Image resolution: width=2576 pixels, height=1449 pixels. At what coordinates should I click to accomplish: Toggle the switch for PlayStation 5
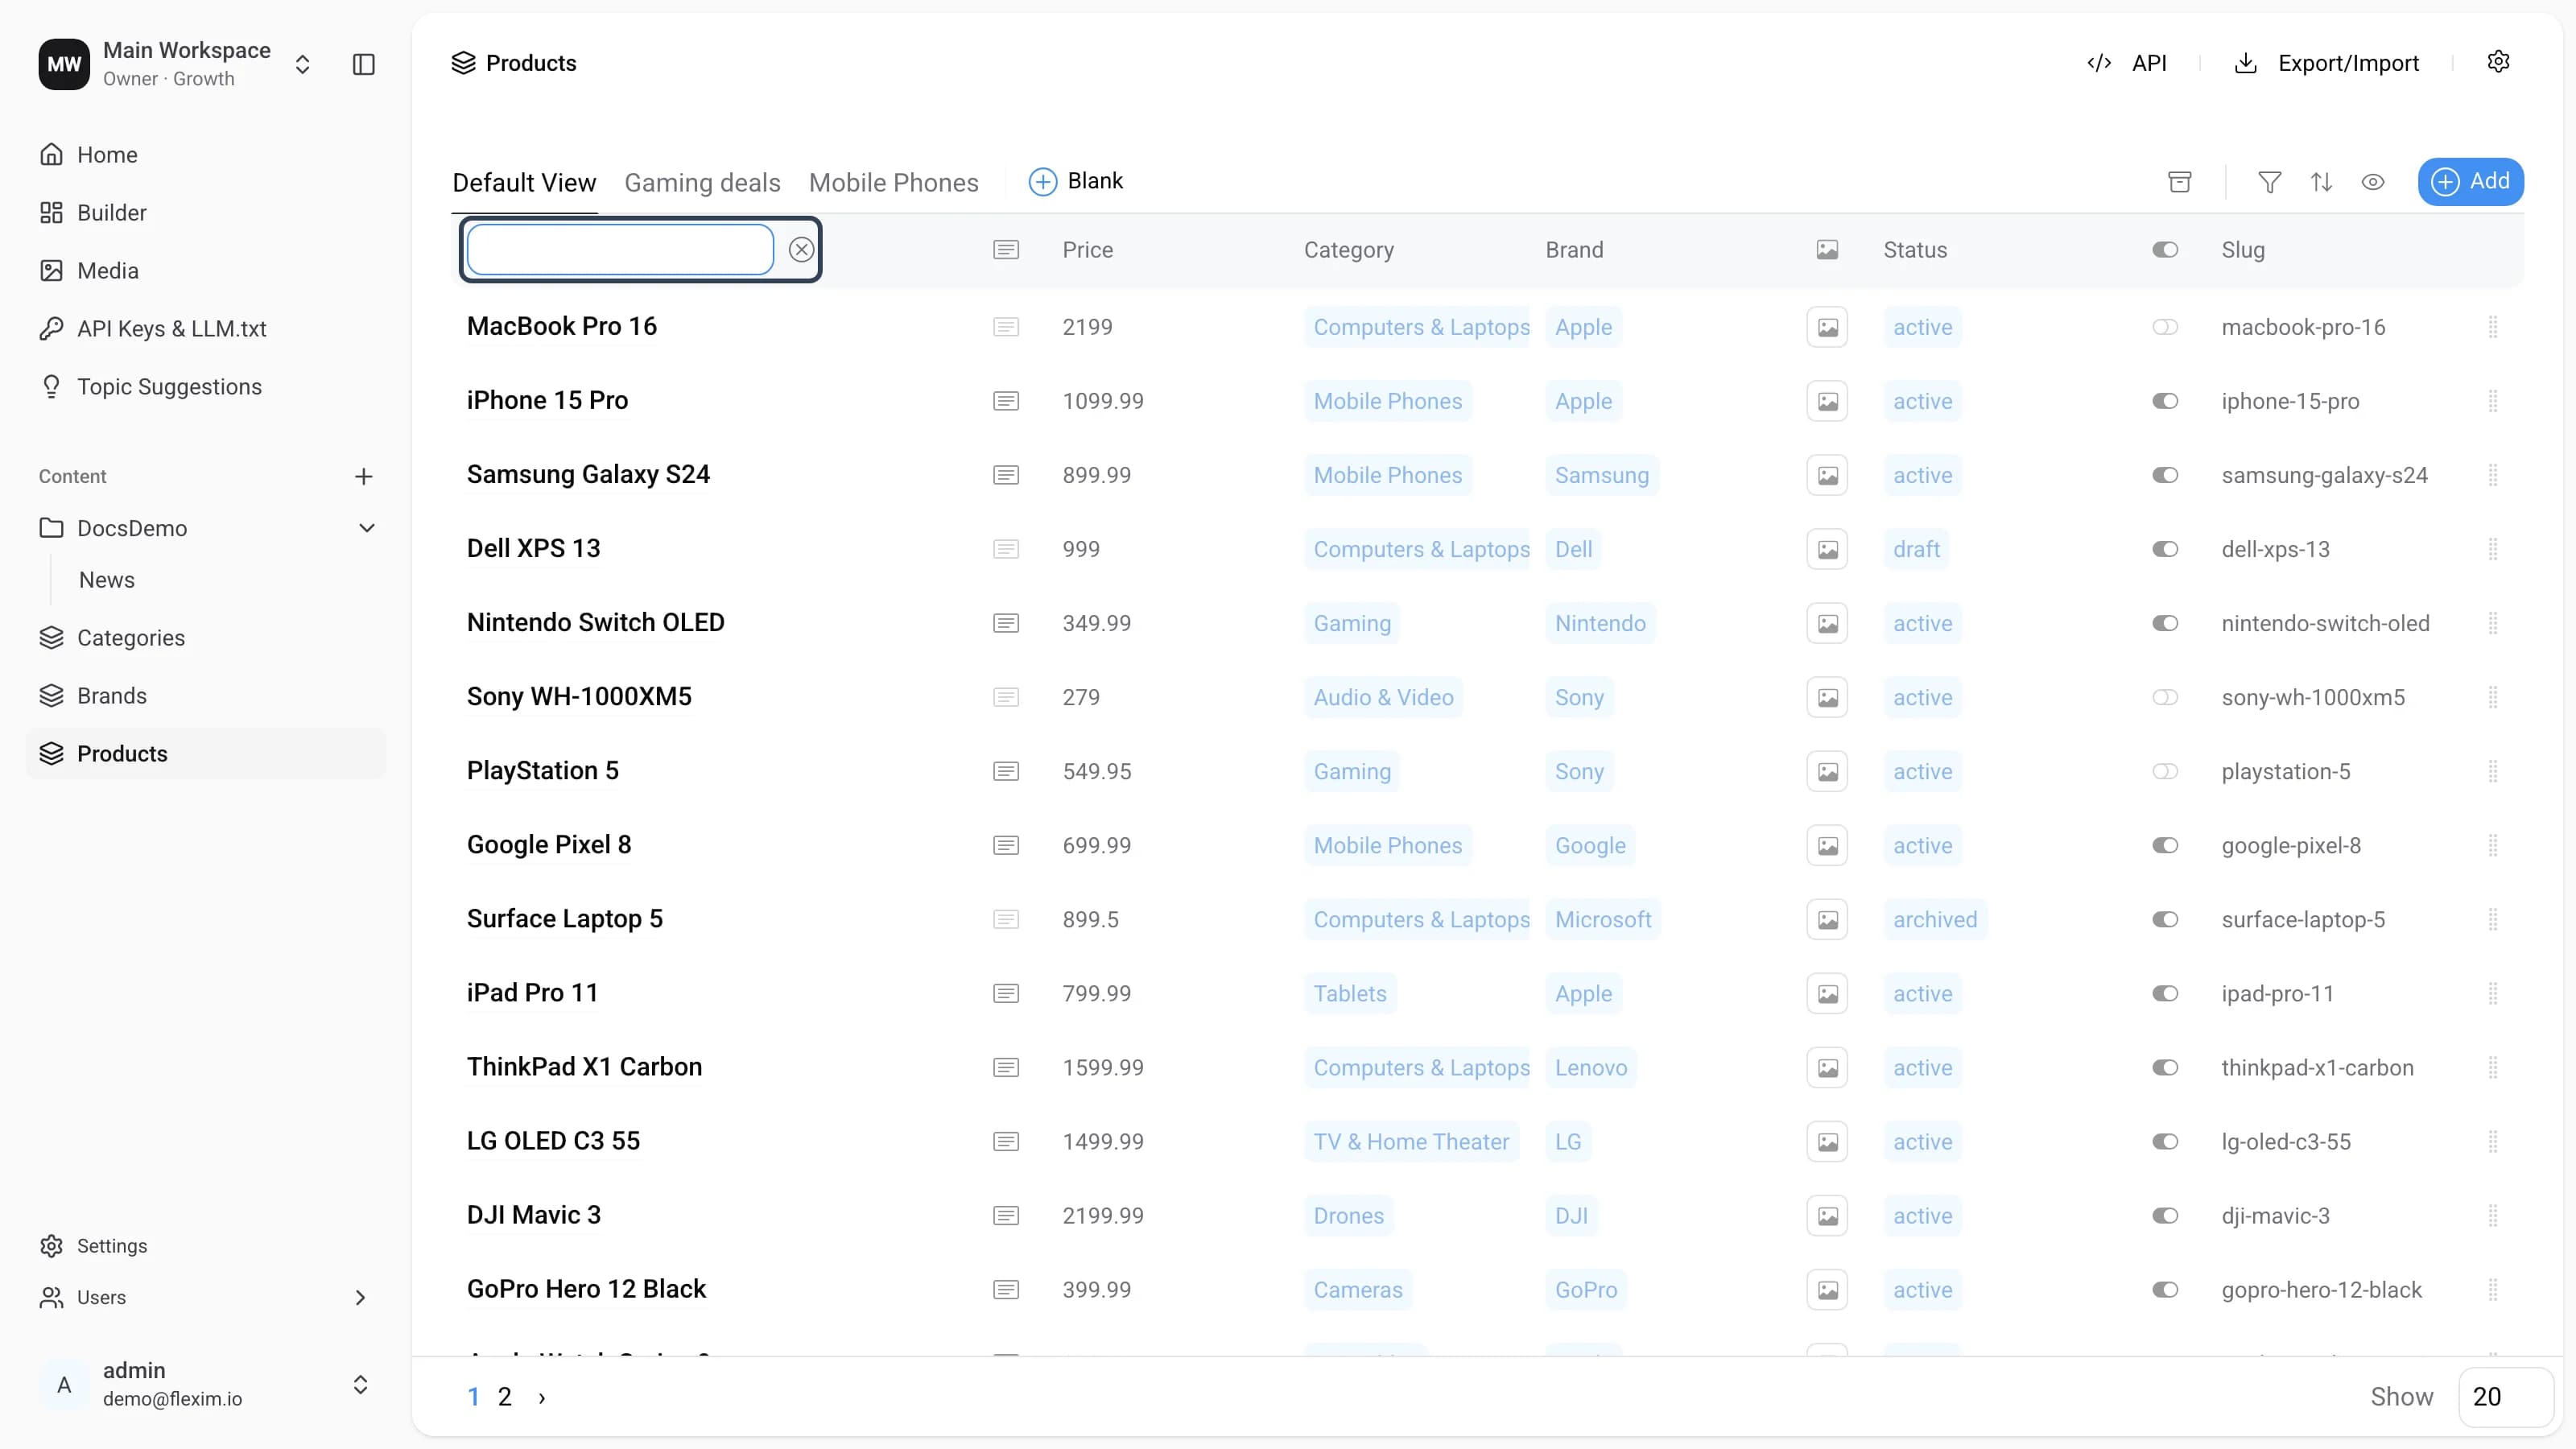2165,771
